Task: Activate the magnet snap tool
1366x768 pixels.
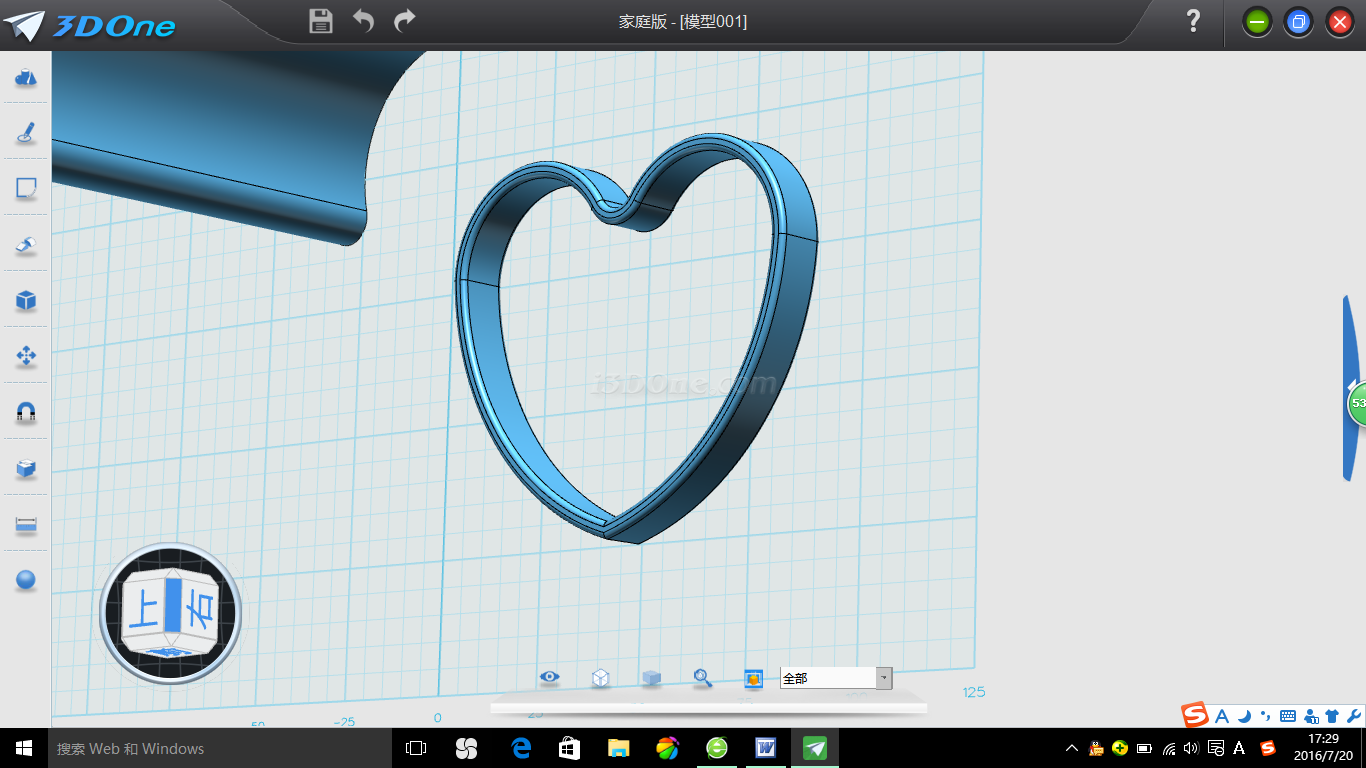Action: 26,412
